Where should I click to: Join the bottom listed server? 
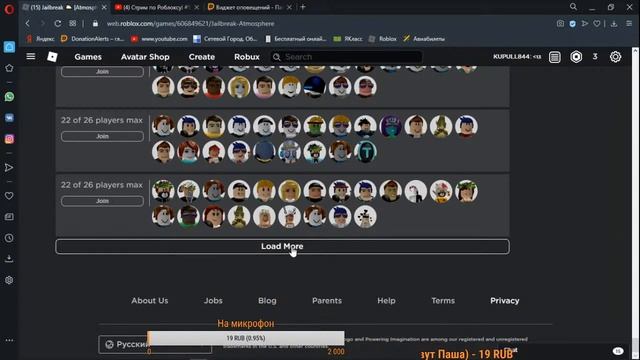point(102,201)
